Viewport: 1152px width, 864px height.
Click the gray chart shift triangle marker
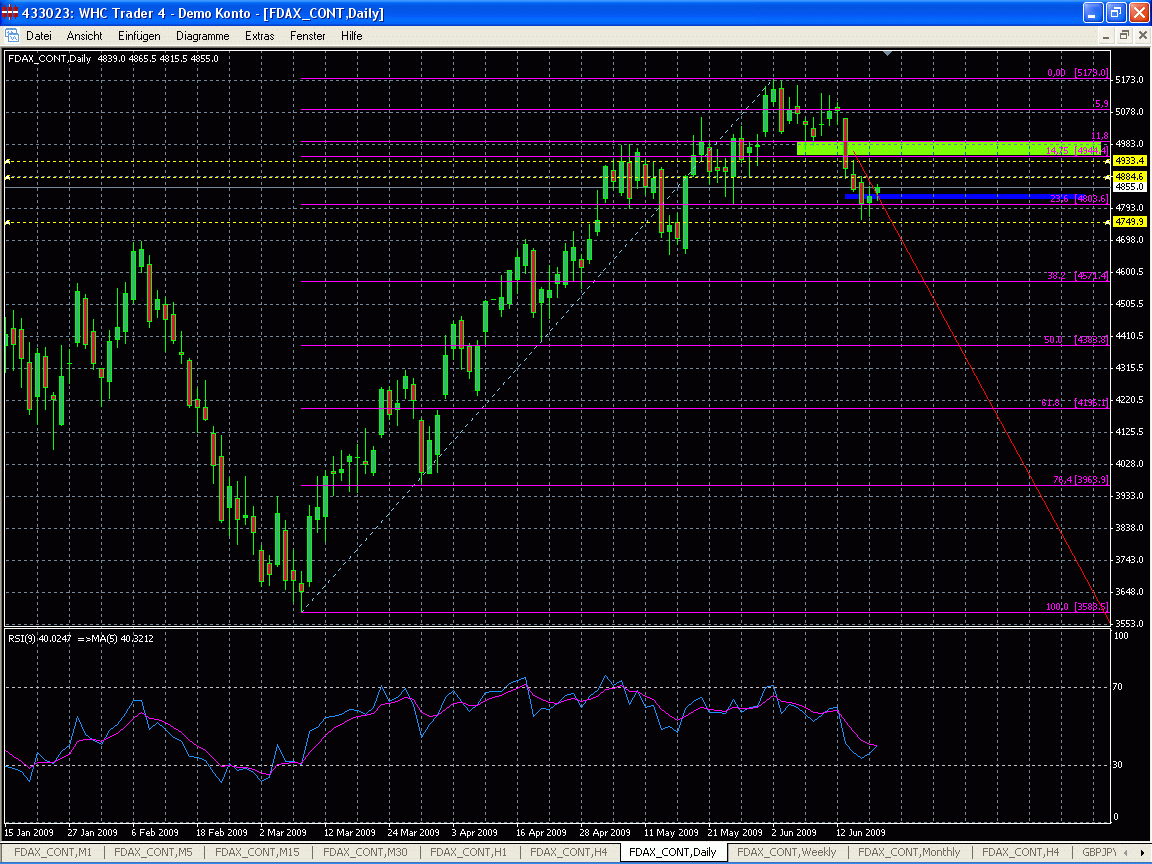[886, 52]
